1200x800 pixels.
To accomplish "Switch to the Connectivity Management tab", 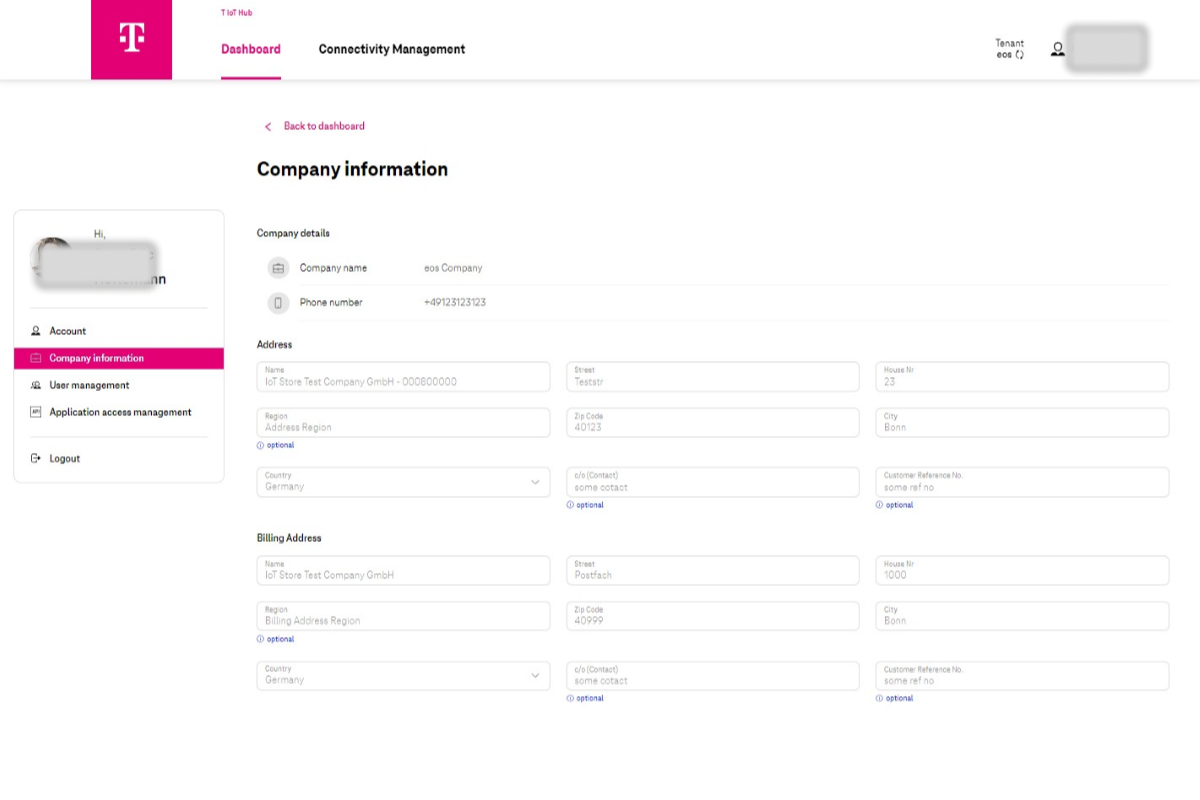I will coord(391,48).
